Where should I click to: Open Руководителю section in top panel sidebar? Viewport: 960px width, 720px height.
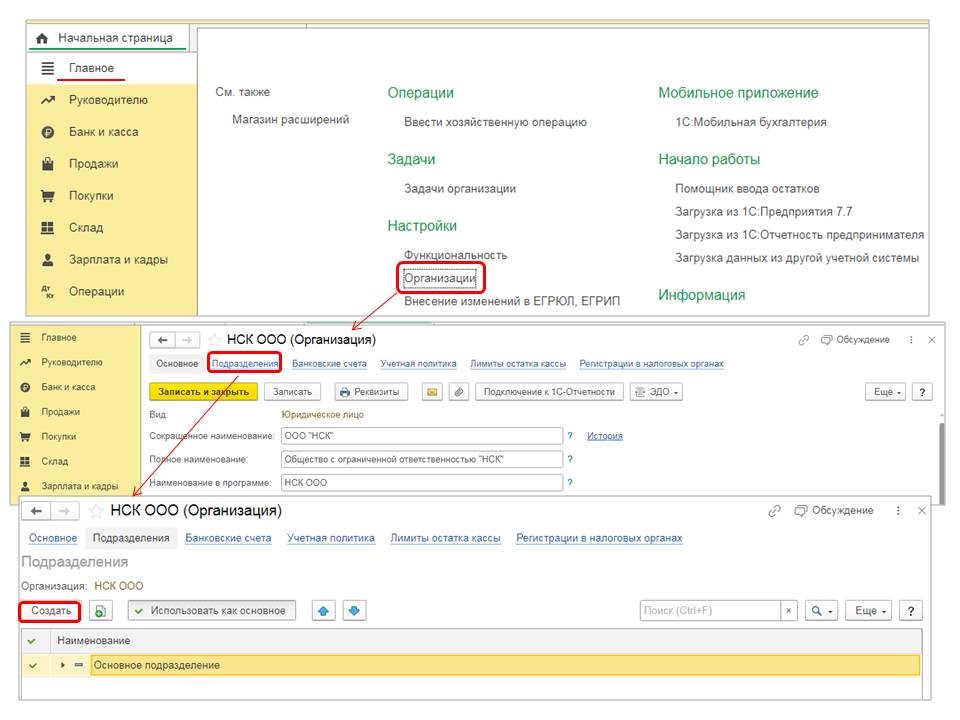click(x=108, y=100)
